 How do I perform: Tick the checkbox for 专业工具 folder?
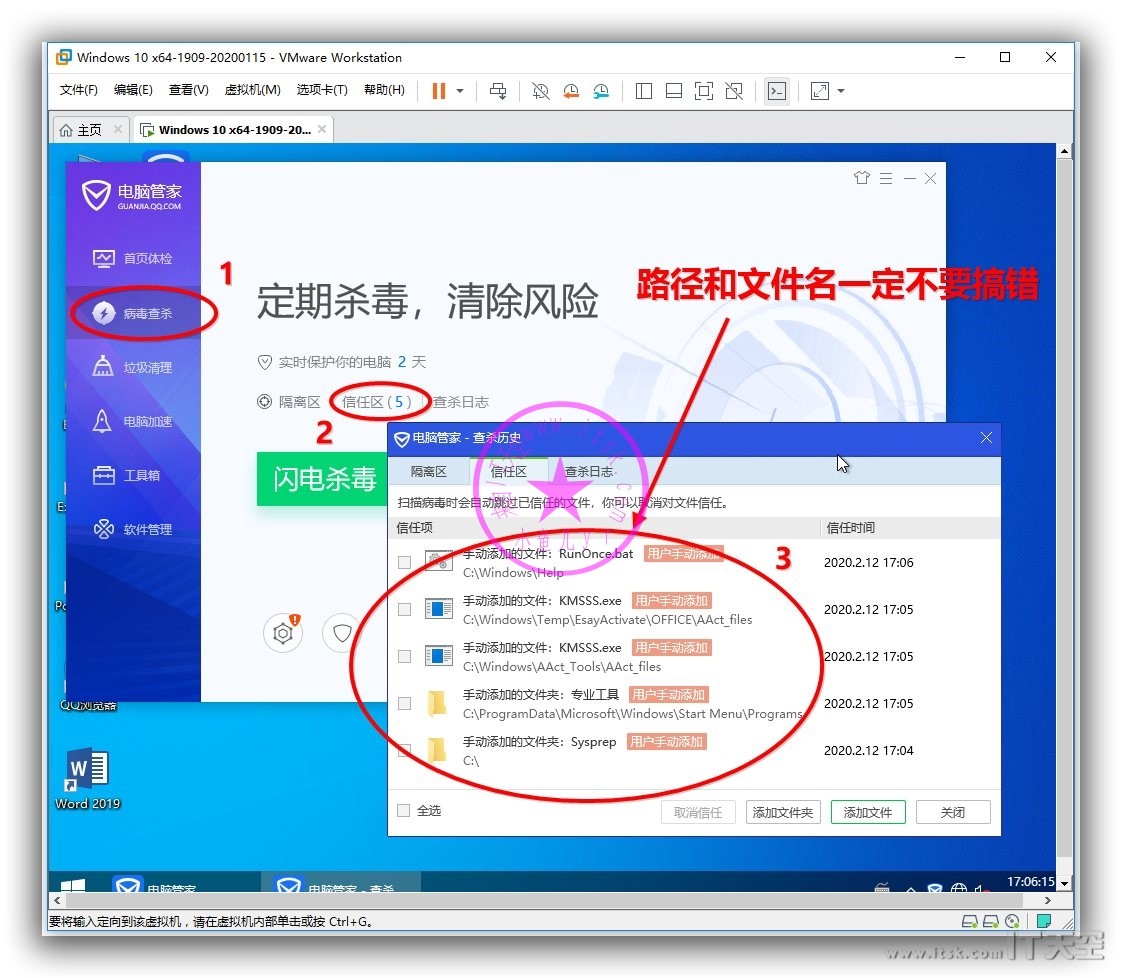click(404, 704)
